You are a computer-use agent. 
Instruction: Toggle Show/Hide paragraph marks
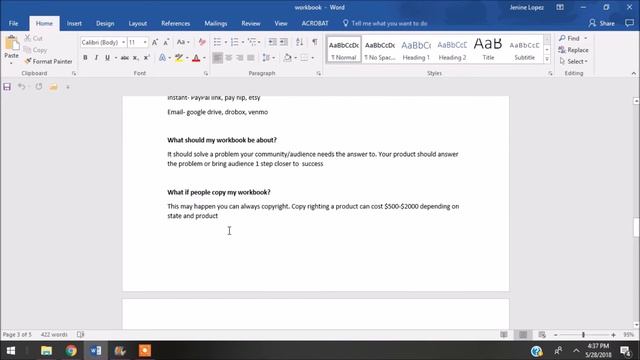coord(315,42)
